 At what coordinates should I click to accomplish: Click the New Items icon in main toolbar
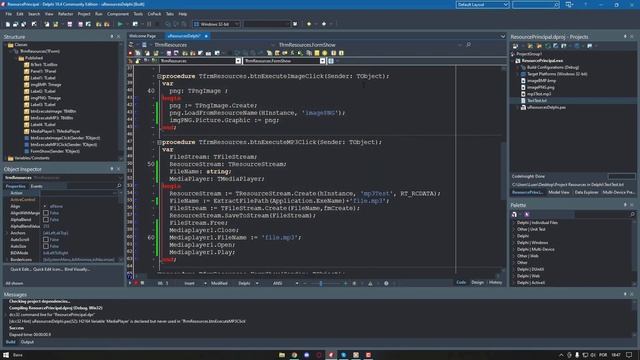tap(8, 24)
